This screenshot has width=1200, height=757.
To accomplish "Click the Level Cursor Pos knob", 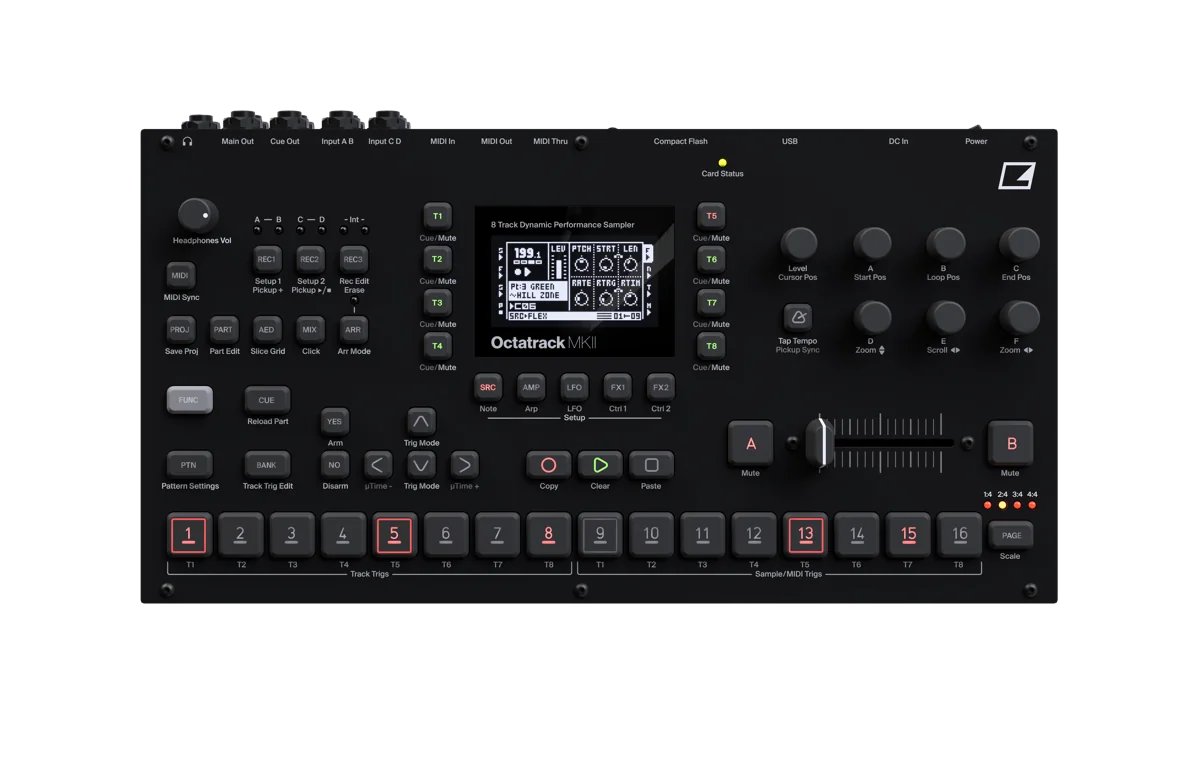I will click(x=798, y=243).
